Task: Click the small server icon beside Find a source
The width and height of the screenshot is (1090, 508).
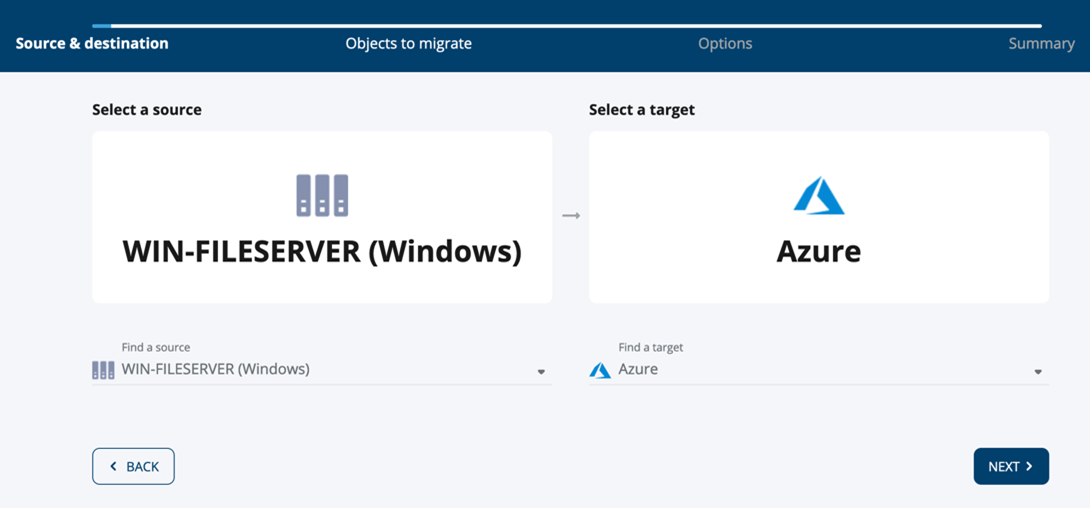Action: 103,370
